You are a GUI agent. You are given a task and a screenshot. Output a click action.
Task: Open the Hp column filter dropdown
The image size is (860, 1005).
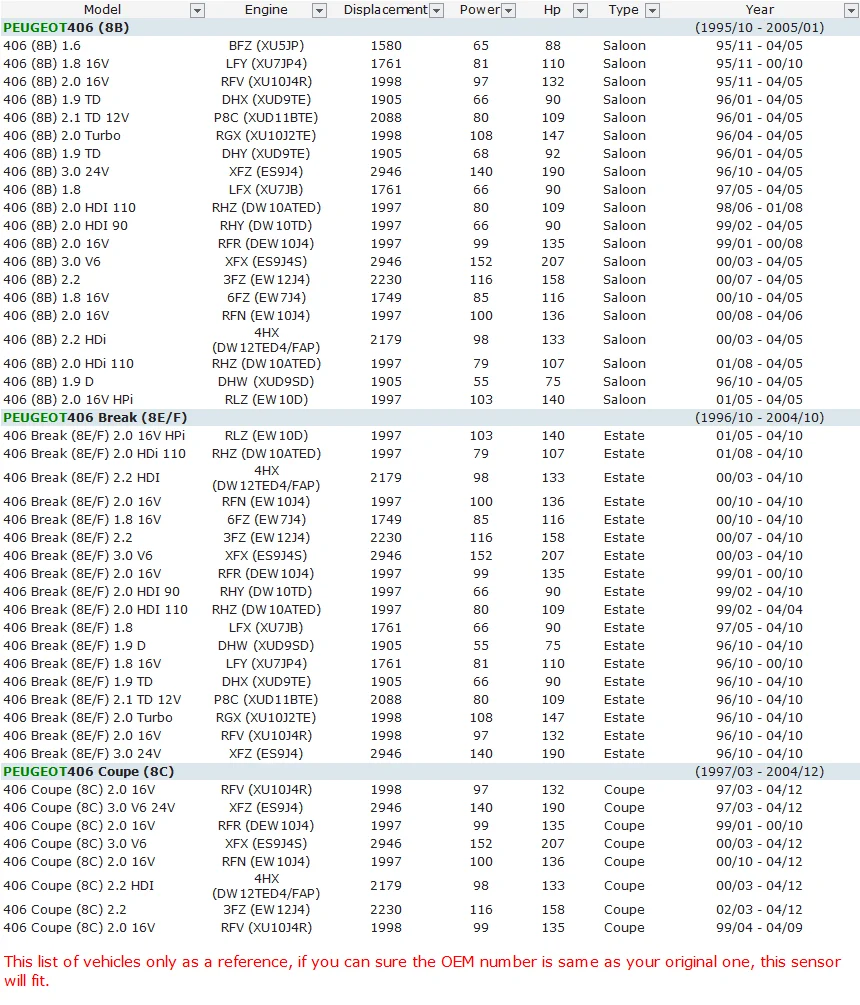pyautogui.click(x=581, y=10)
